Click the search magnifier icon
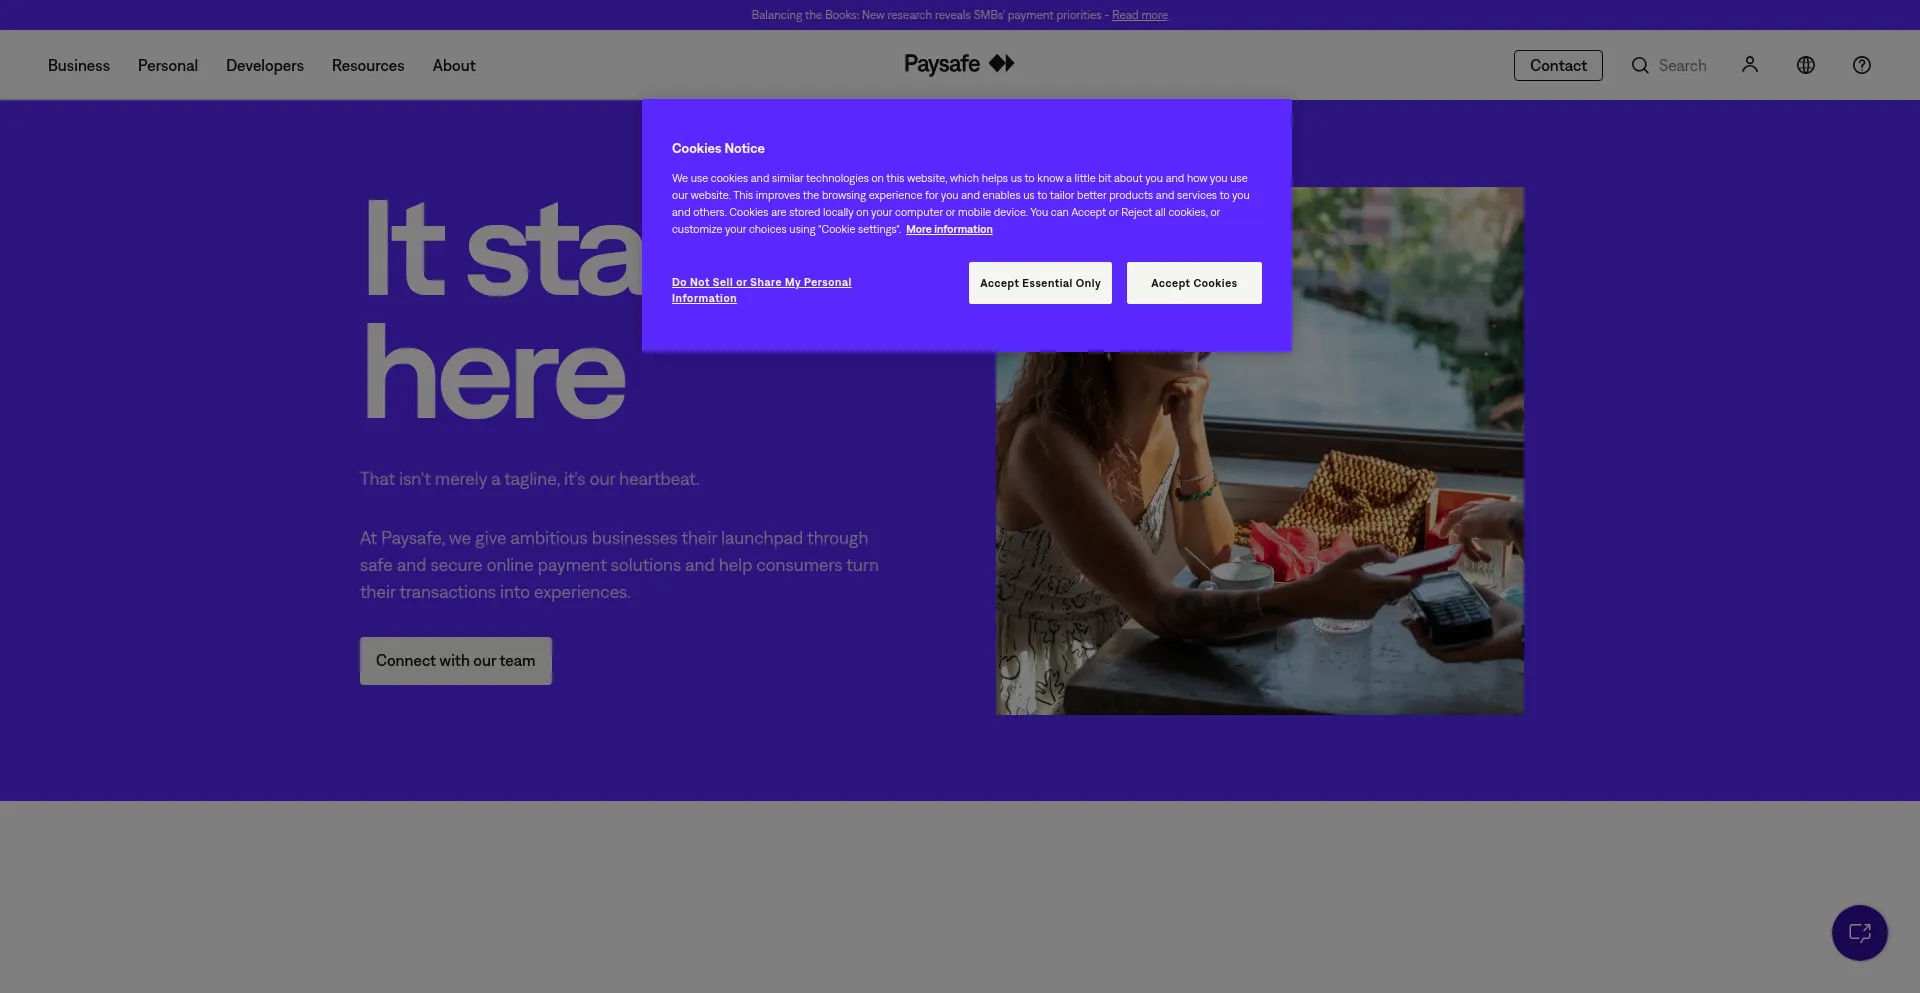Viewport: 1920px width, 993px height. [1640, 65]
